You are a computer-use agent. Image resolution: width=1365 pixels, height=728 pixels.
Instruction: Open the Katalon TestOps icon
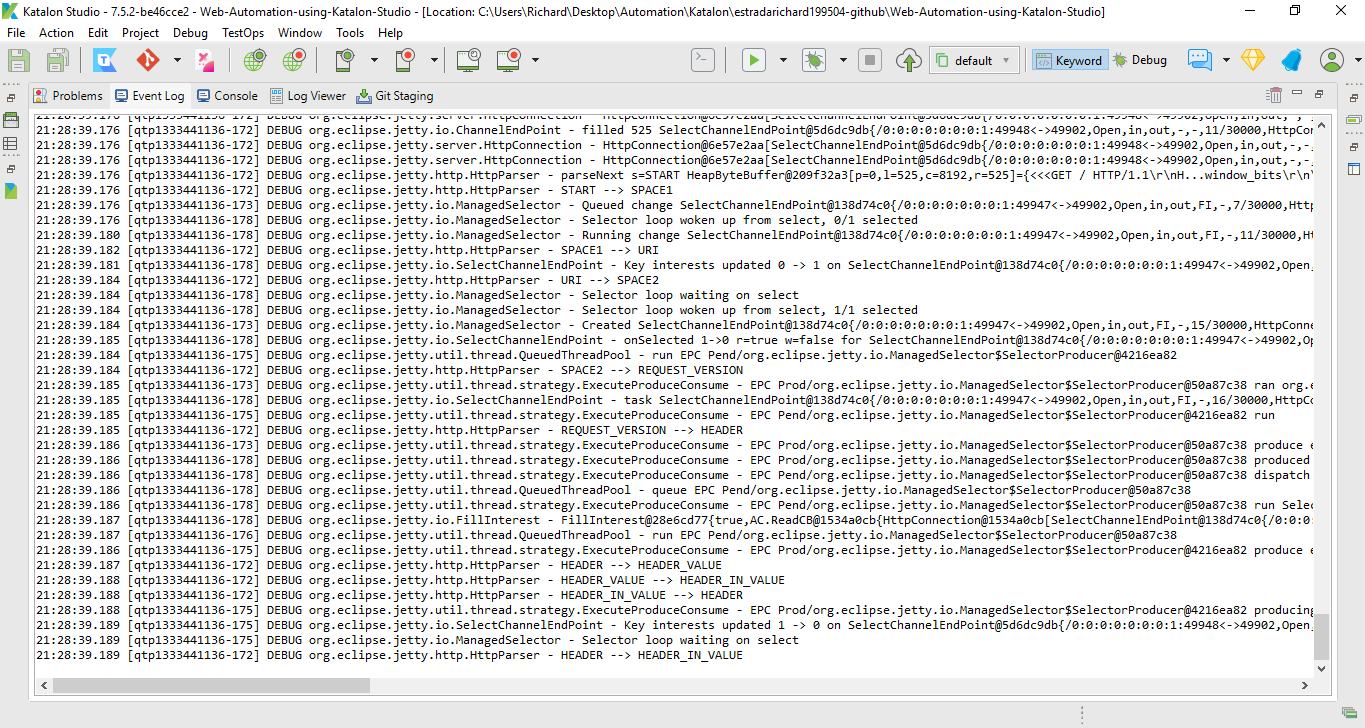(x=105, y=60)
